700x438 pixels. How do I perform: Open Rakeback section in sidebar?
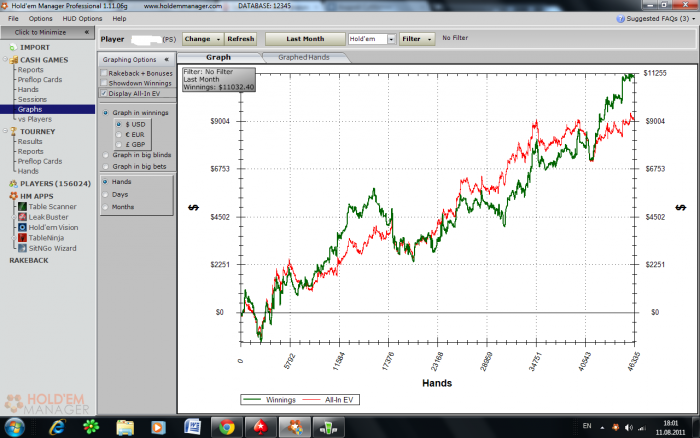click(x=29, y=260)
